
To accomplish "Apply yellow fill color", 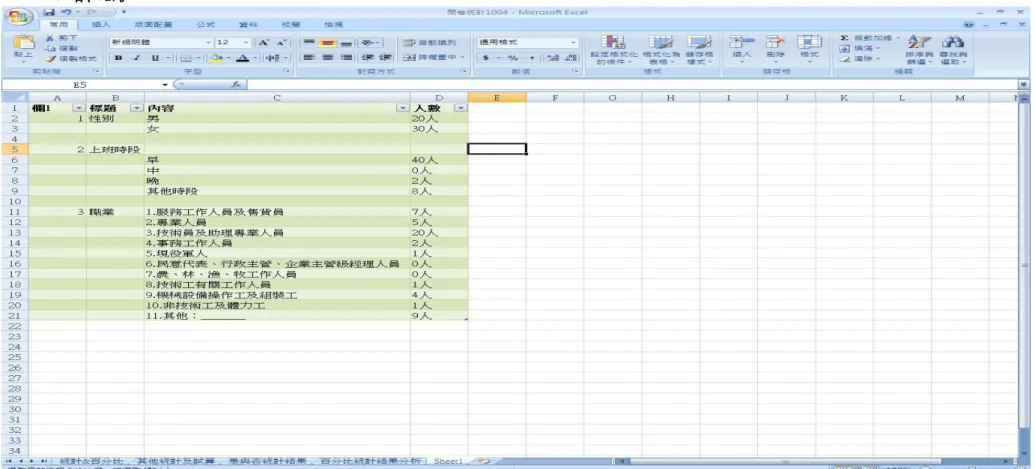I will (217, 58).
